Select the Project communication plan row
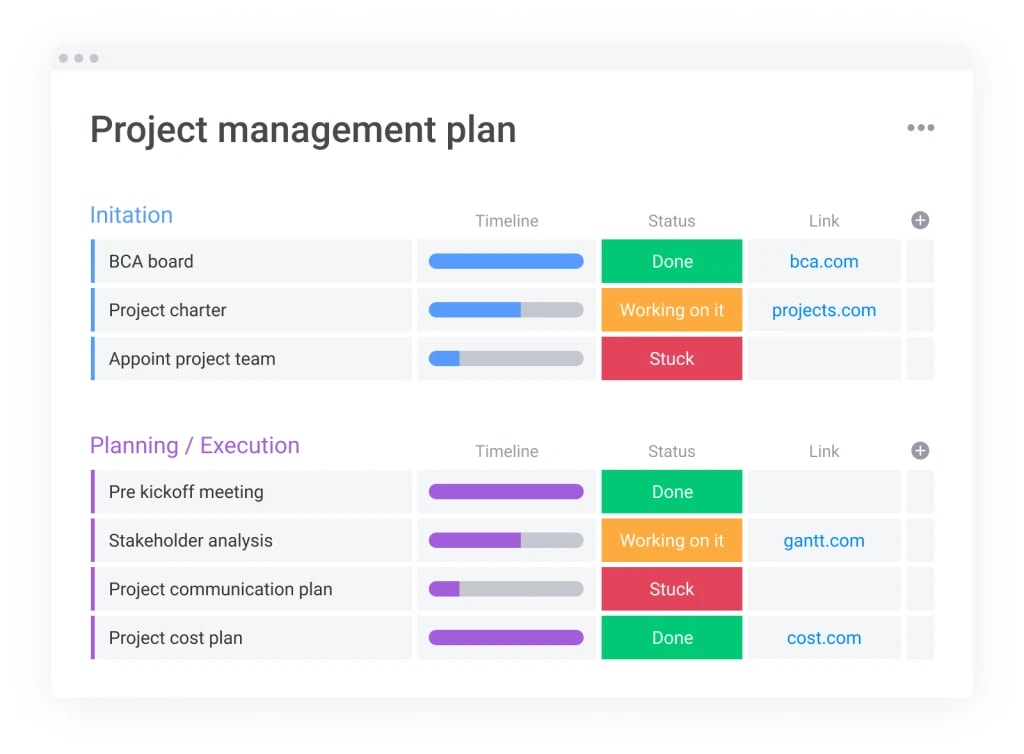The height and width of the screenshot is (754, 1024). click(220, 589)
